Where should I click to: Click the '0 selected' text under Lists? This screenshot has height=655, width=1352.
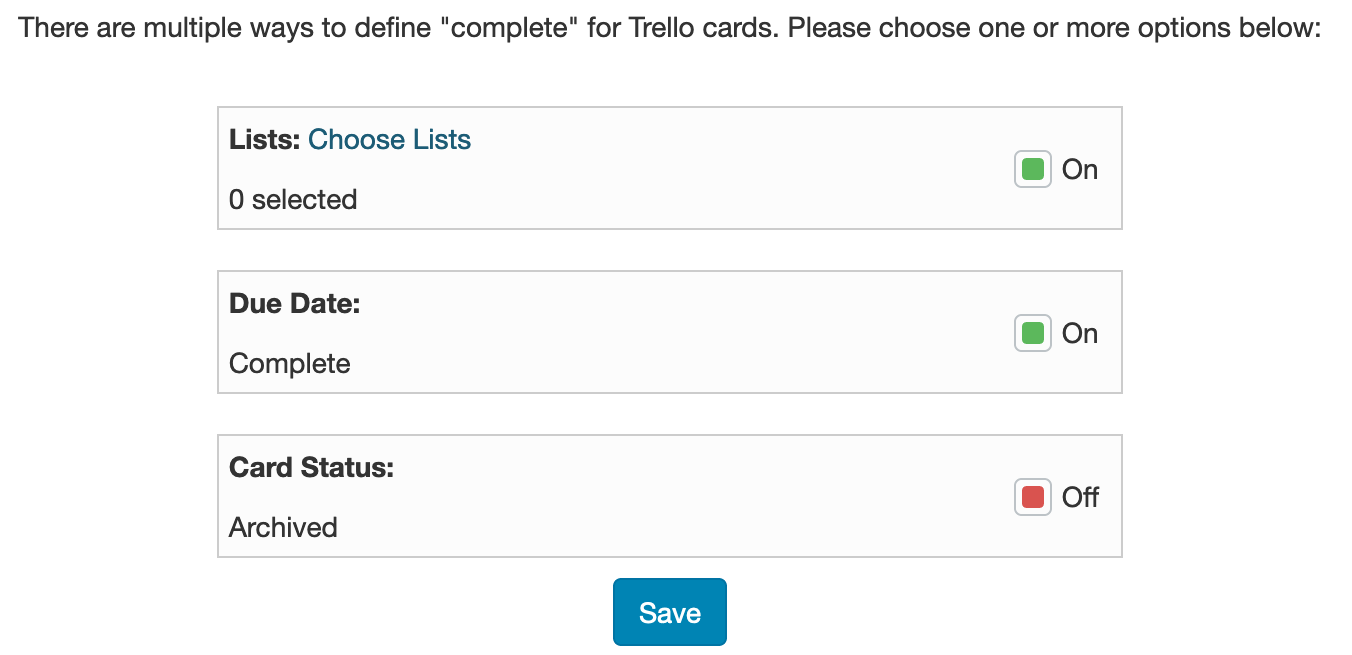(293, 200)
